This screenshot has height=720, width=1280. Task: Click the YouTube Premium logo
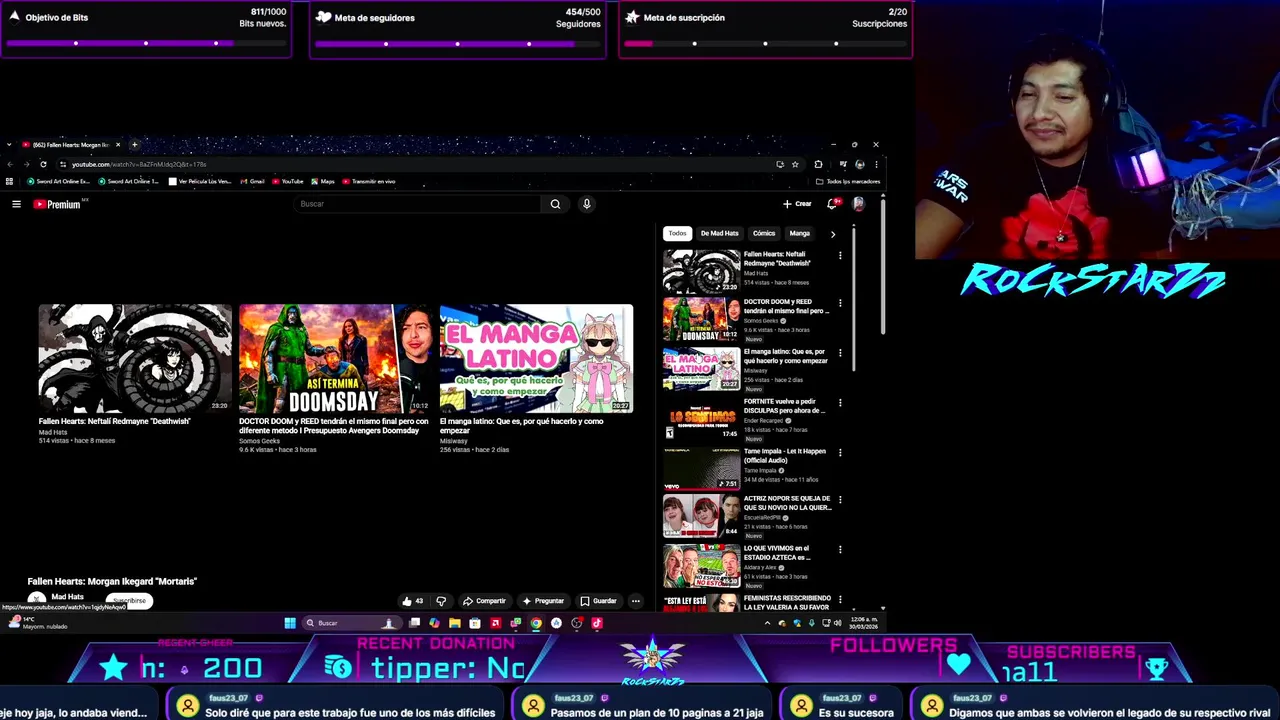coord(59,204)
